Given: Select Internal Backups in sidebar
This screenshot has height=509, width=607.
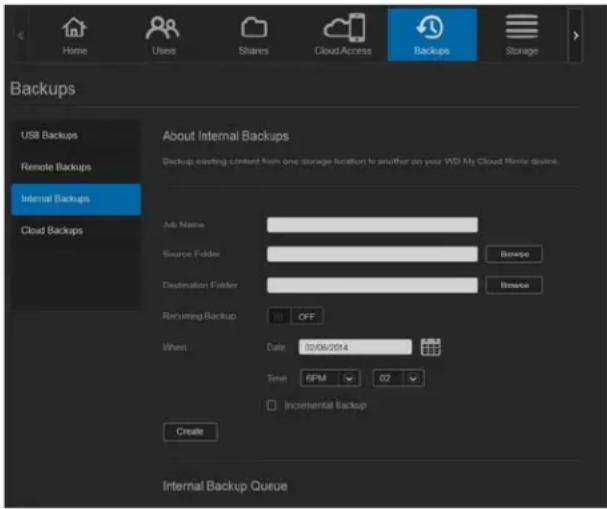Looking at the screenshot, I should (x=76, y=199).
